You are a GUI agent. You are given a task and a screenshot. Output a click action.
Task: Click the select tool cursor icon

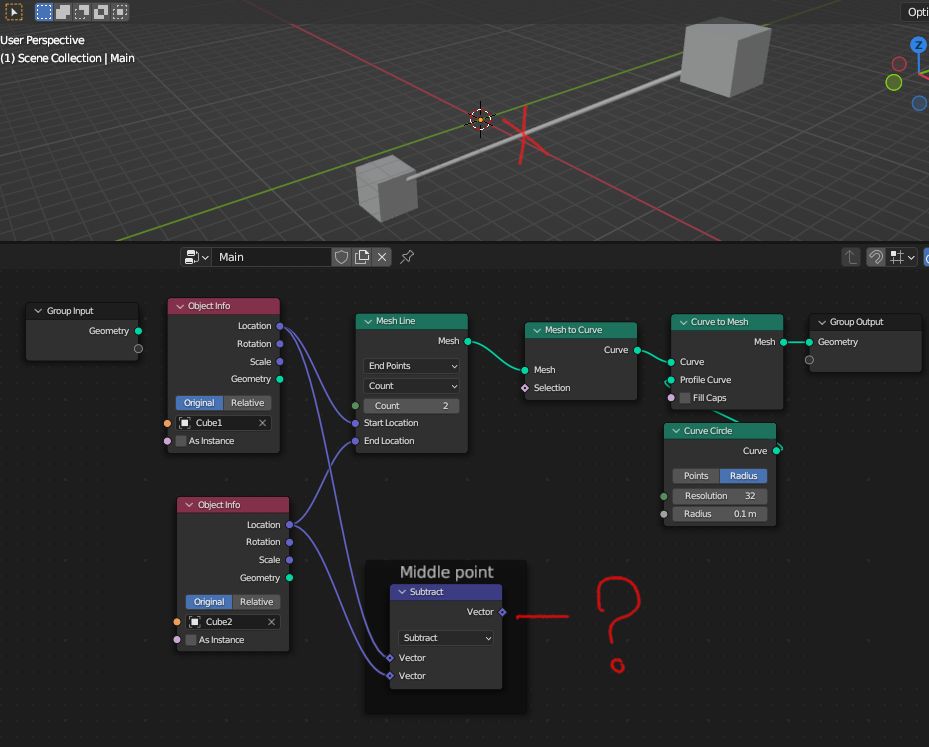click(14, 11)
